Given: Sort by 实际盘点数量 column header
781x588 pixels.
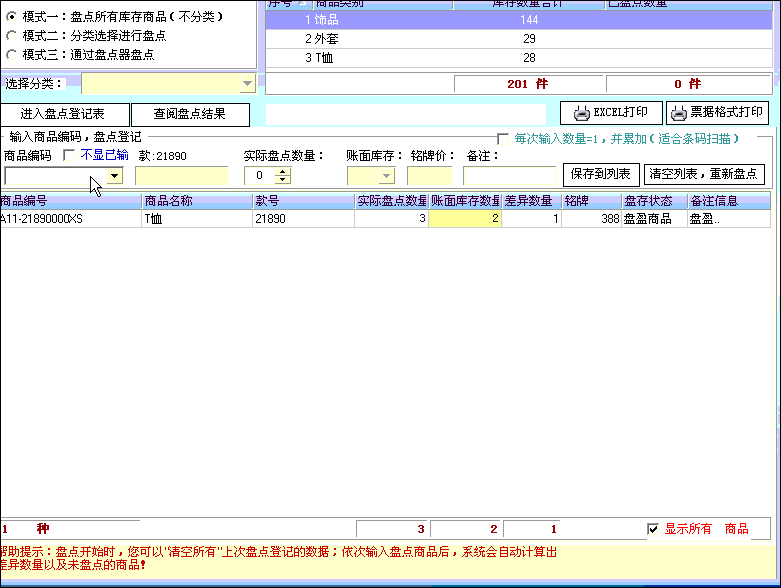Looking at the screenshot, I should tap(391, 201).
